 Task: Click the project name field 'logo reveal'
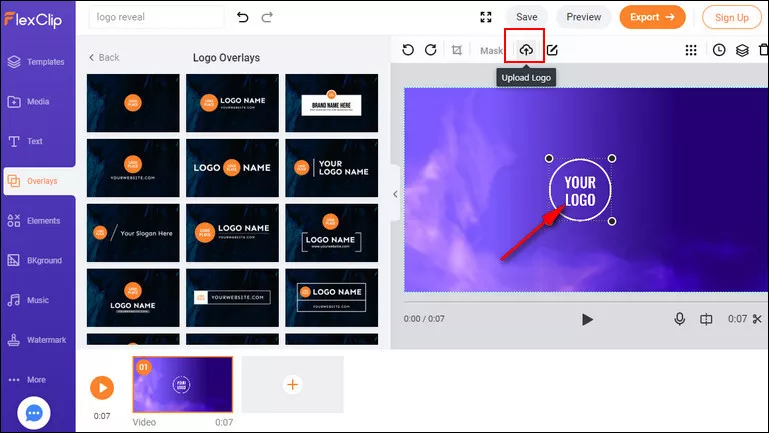156,17
